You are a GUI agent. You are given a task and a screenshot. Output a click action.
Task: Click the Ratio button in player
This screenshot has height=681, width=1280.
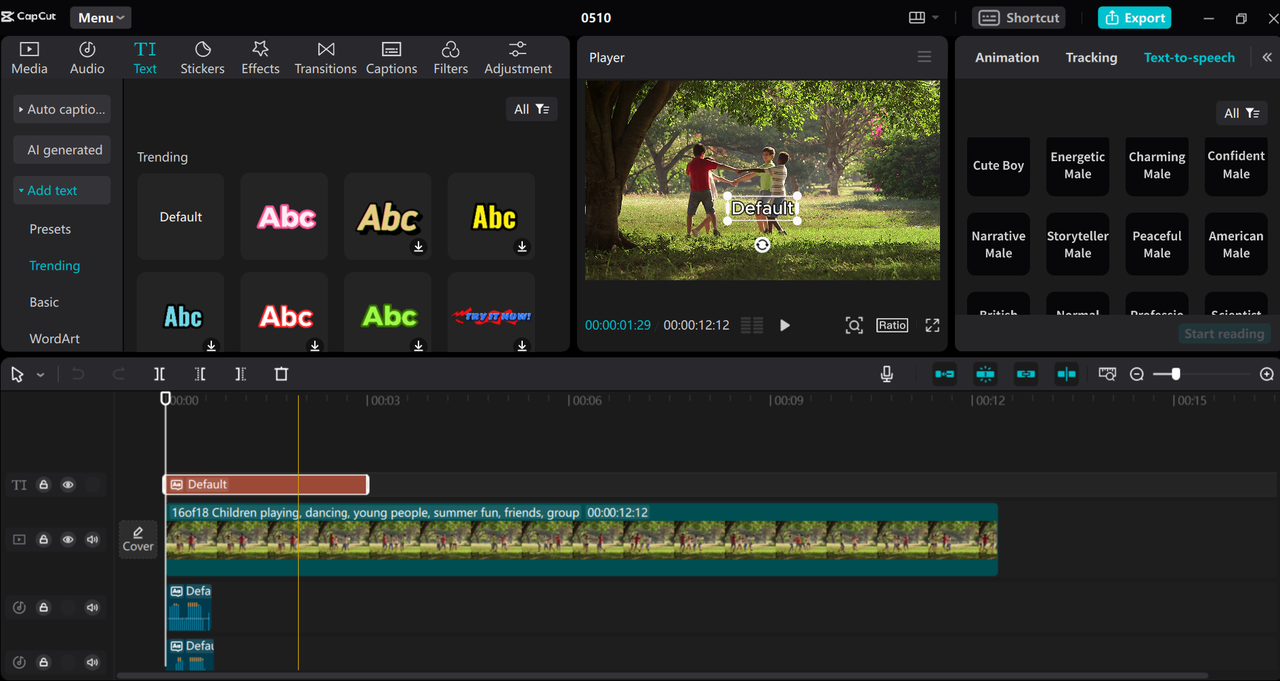pos(892,325)
